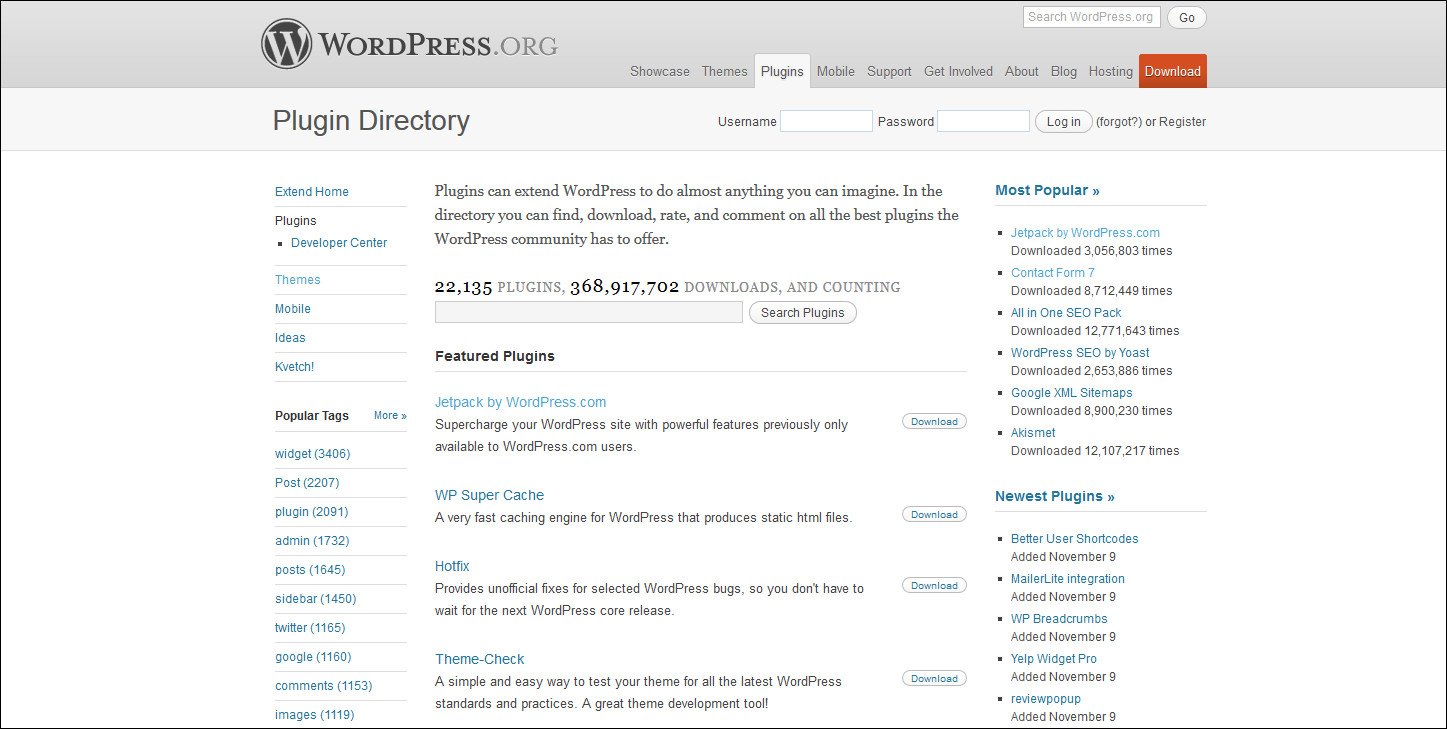Select the sidebar (1450) tag

(316, 599)
